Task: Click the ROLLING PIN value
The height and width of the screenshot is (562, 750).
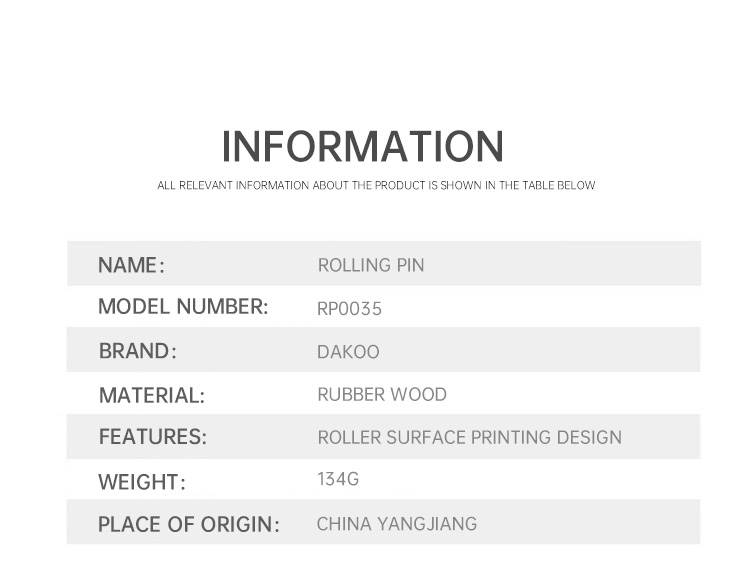Action: [371, 265]
